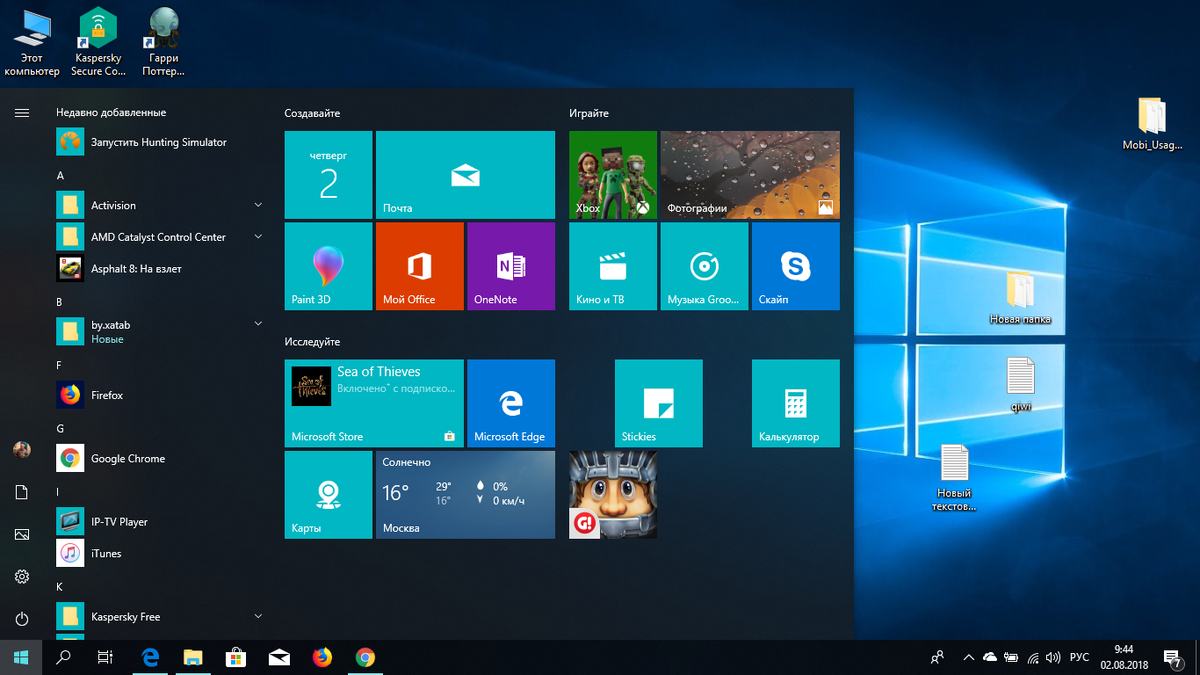
Task: Expand the Start menu hamburger navigation
Action: click(22, 113)
